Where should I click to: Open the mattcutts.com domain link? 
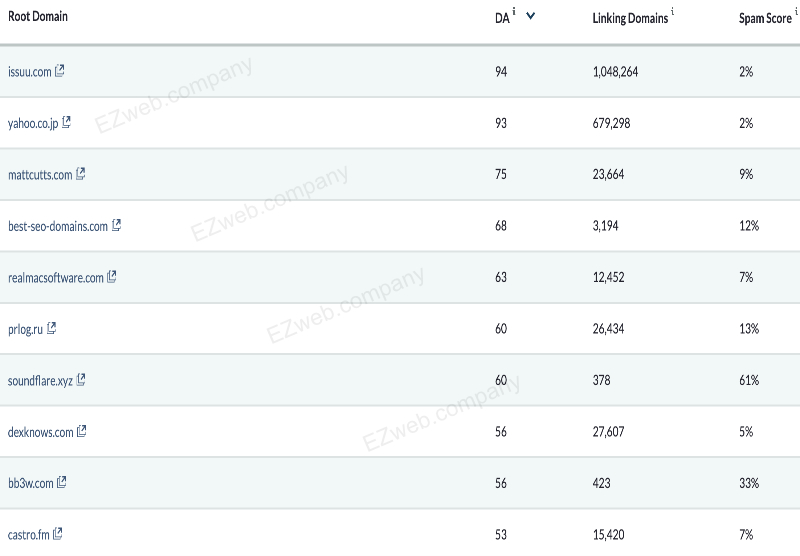[x=40, y=175]
